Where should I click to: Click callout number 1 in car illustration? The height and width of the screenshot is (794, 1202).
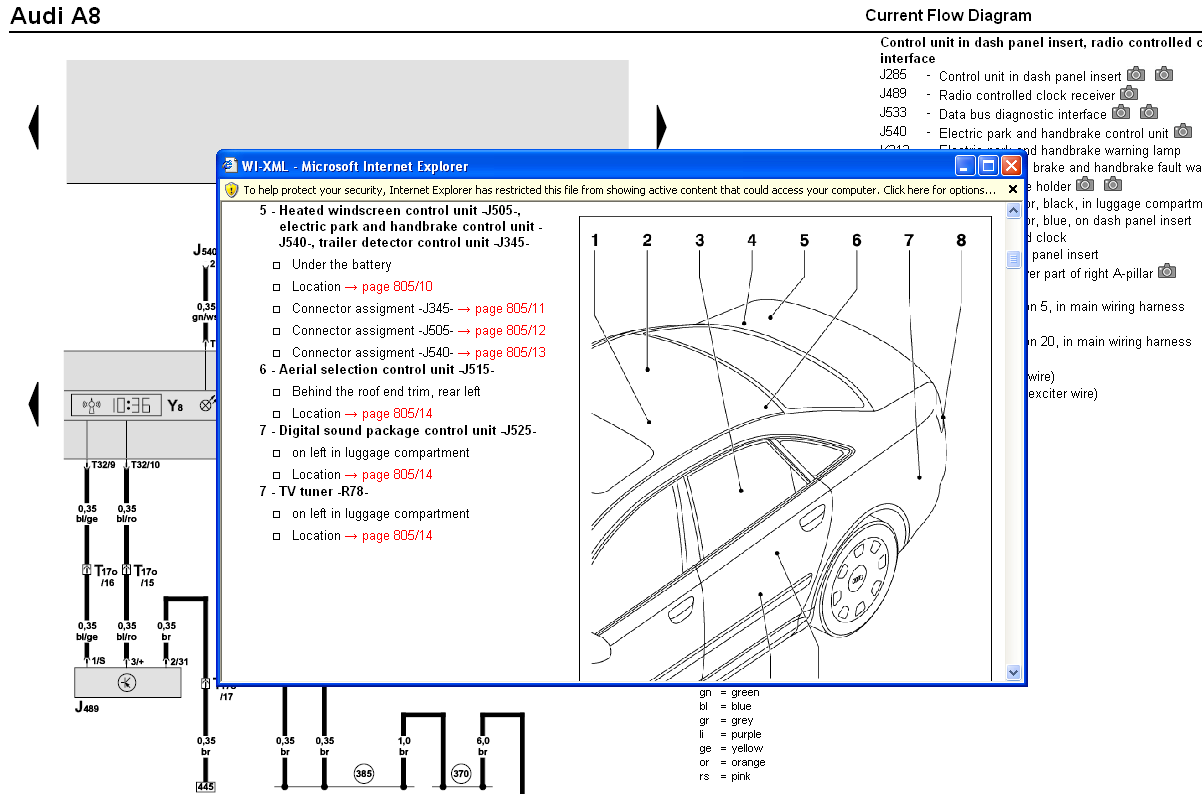[595, 240]
